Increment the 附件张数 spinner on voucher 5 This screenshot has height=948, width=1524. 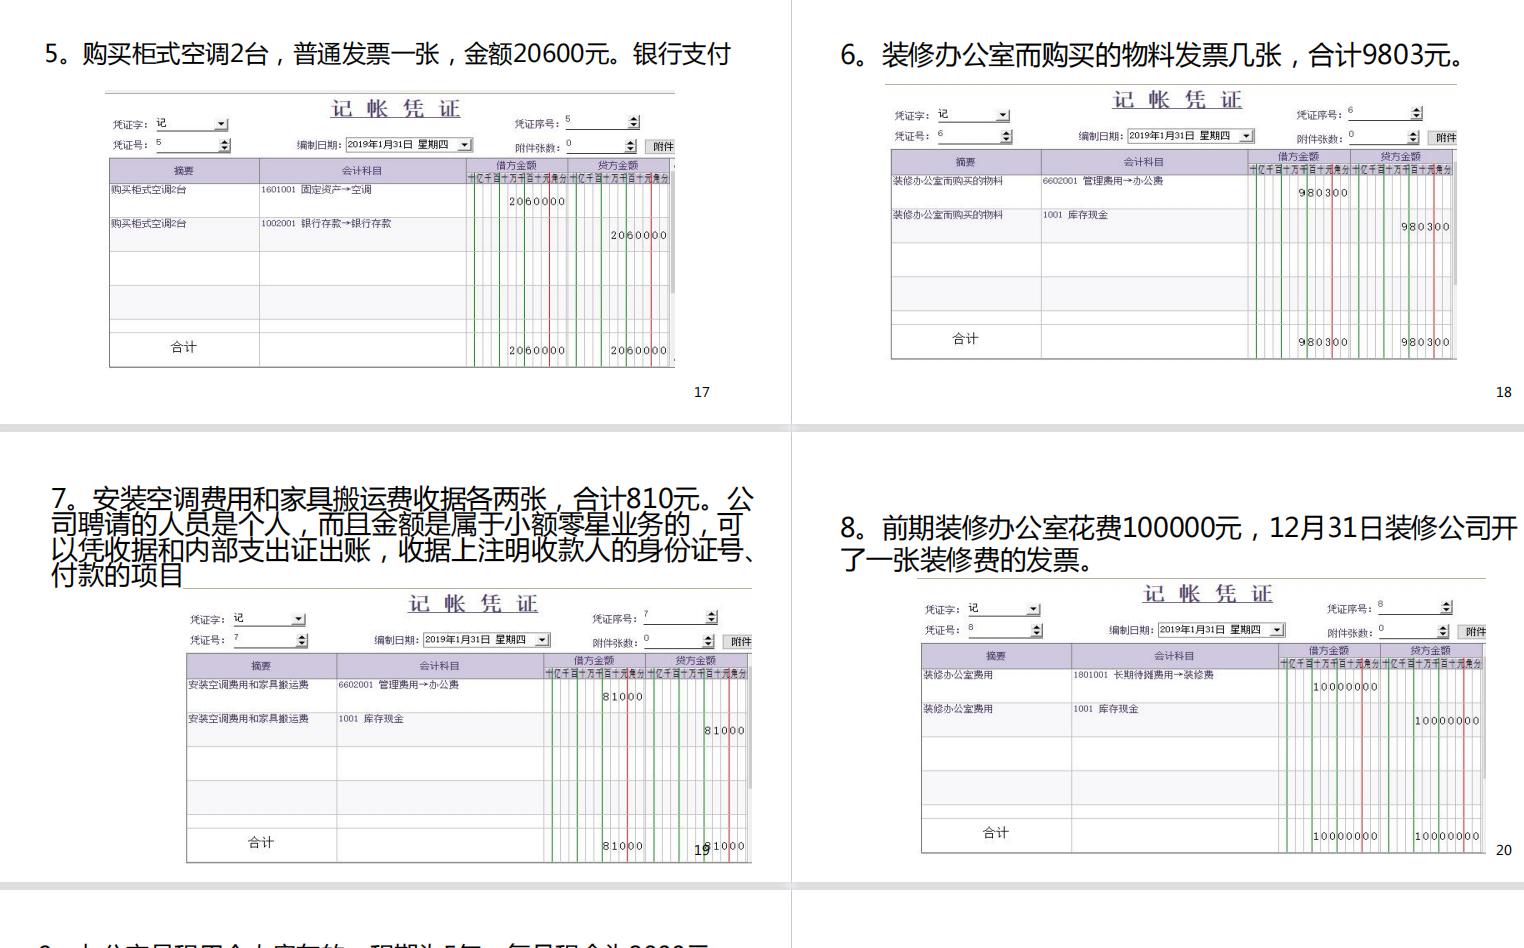pos(630,143)
